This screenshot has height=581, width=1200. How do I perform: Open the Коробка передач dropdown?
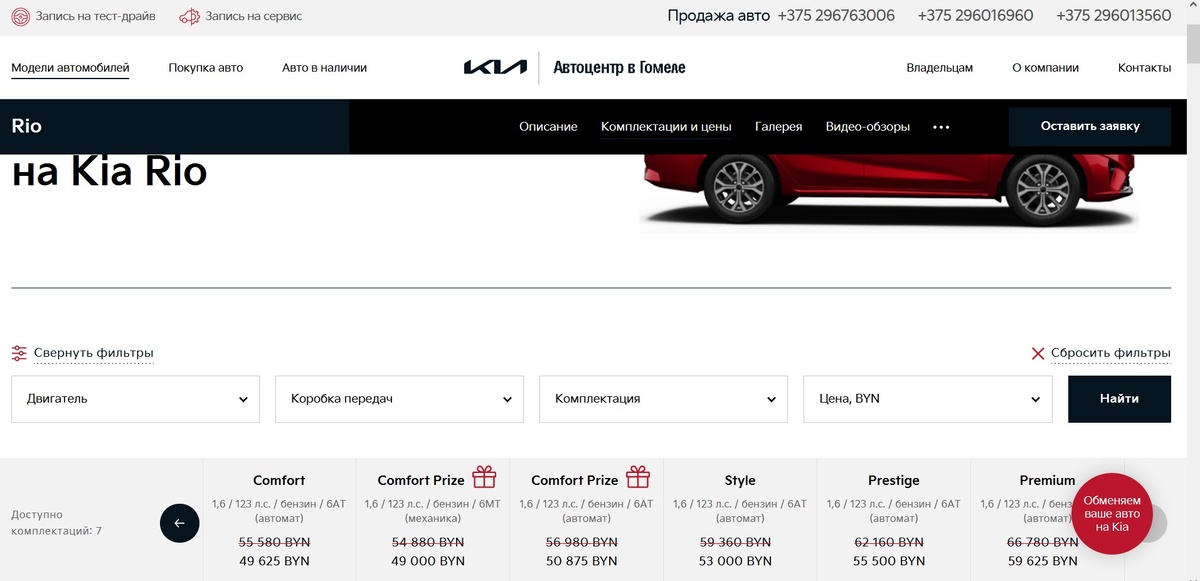click(399, 399)
